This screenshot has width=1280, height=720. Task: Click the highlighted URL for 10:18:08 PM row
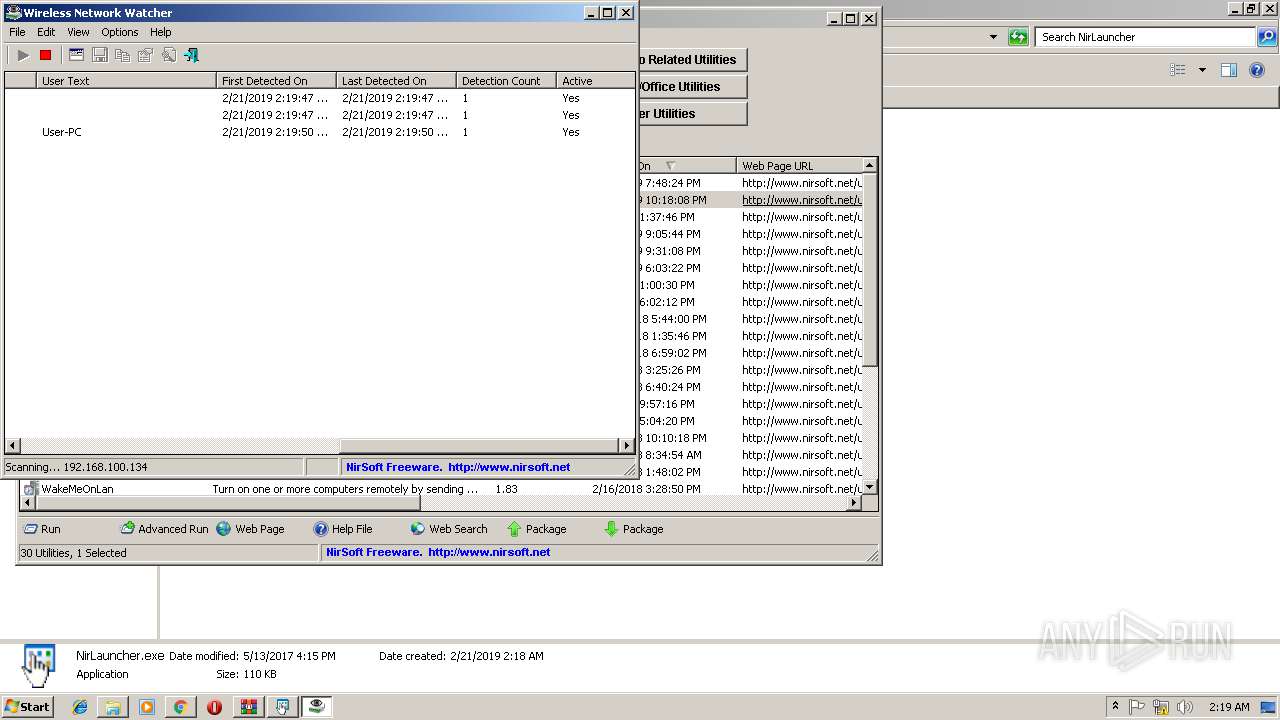pyautogui.click(x=801, y=200)
